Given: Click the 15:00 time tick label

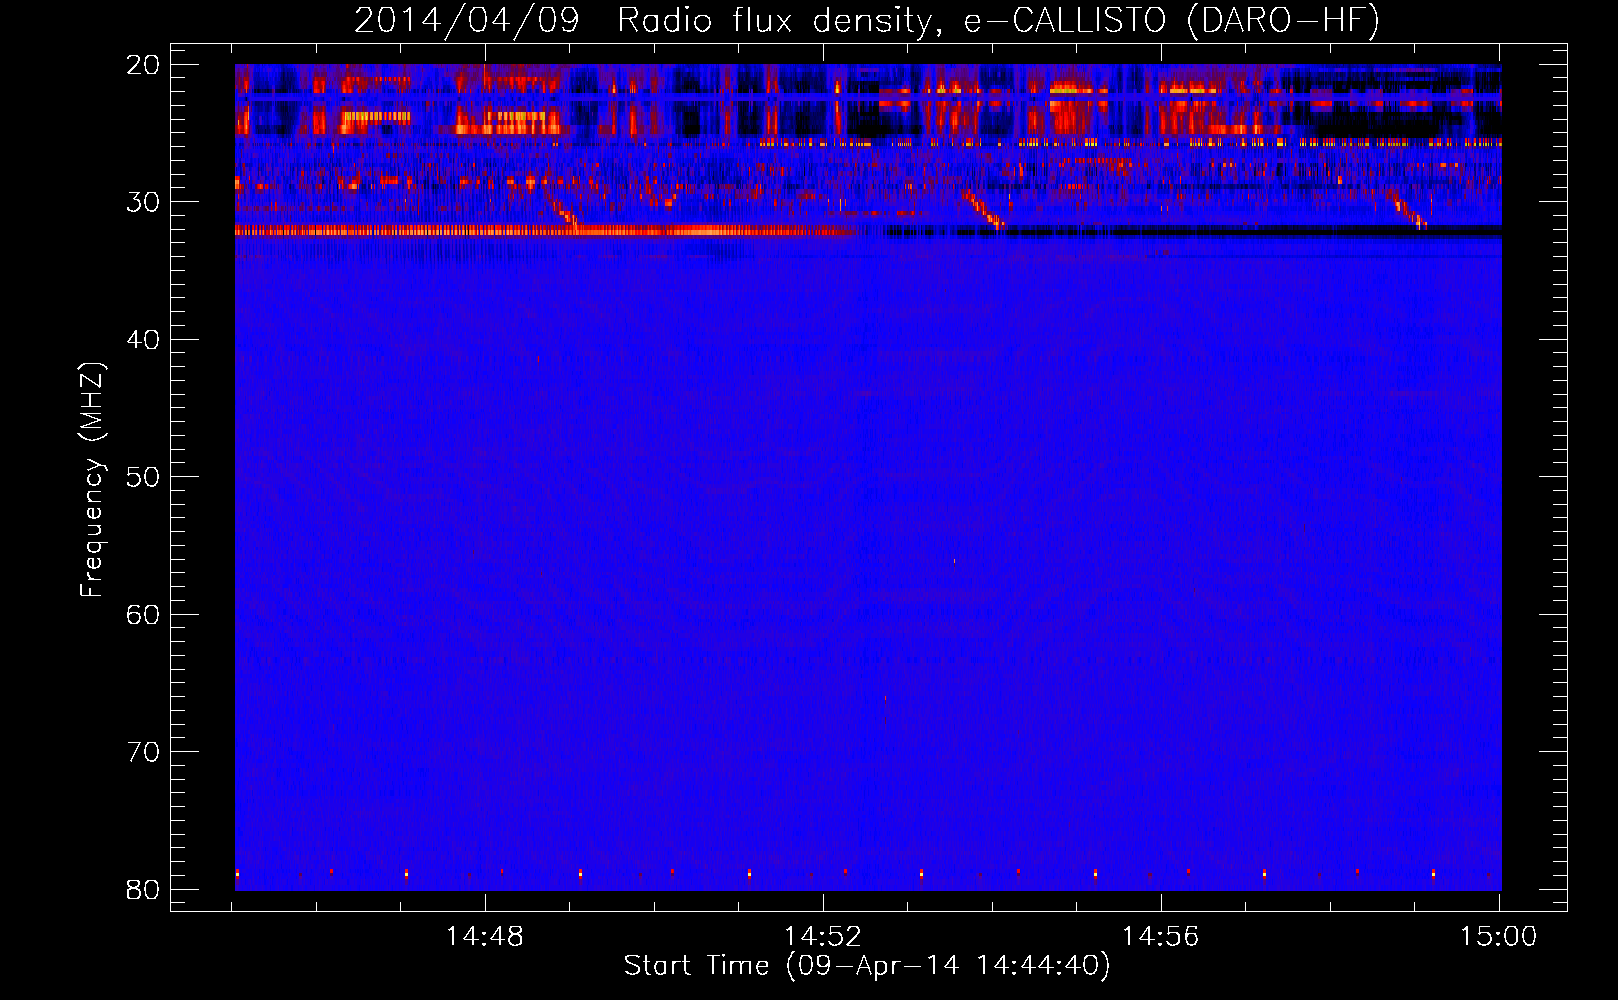Looking at the screenshot, I should click(x=1499, y=937).
